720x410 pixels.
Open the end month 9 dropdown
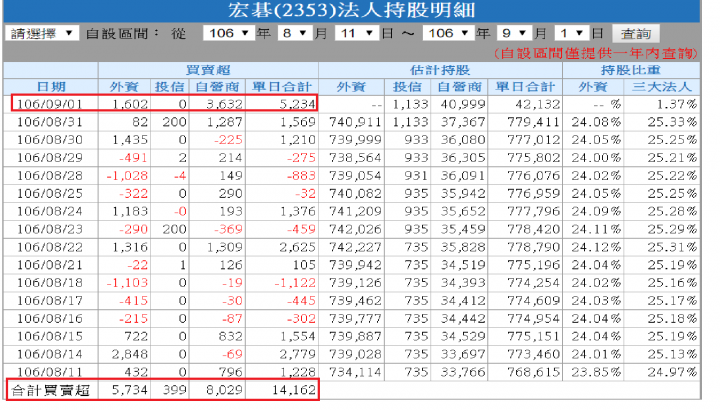[x=514, y=33]
